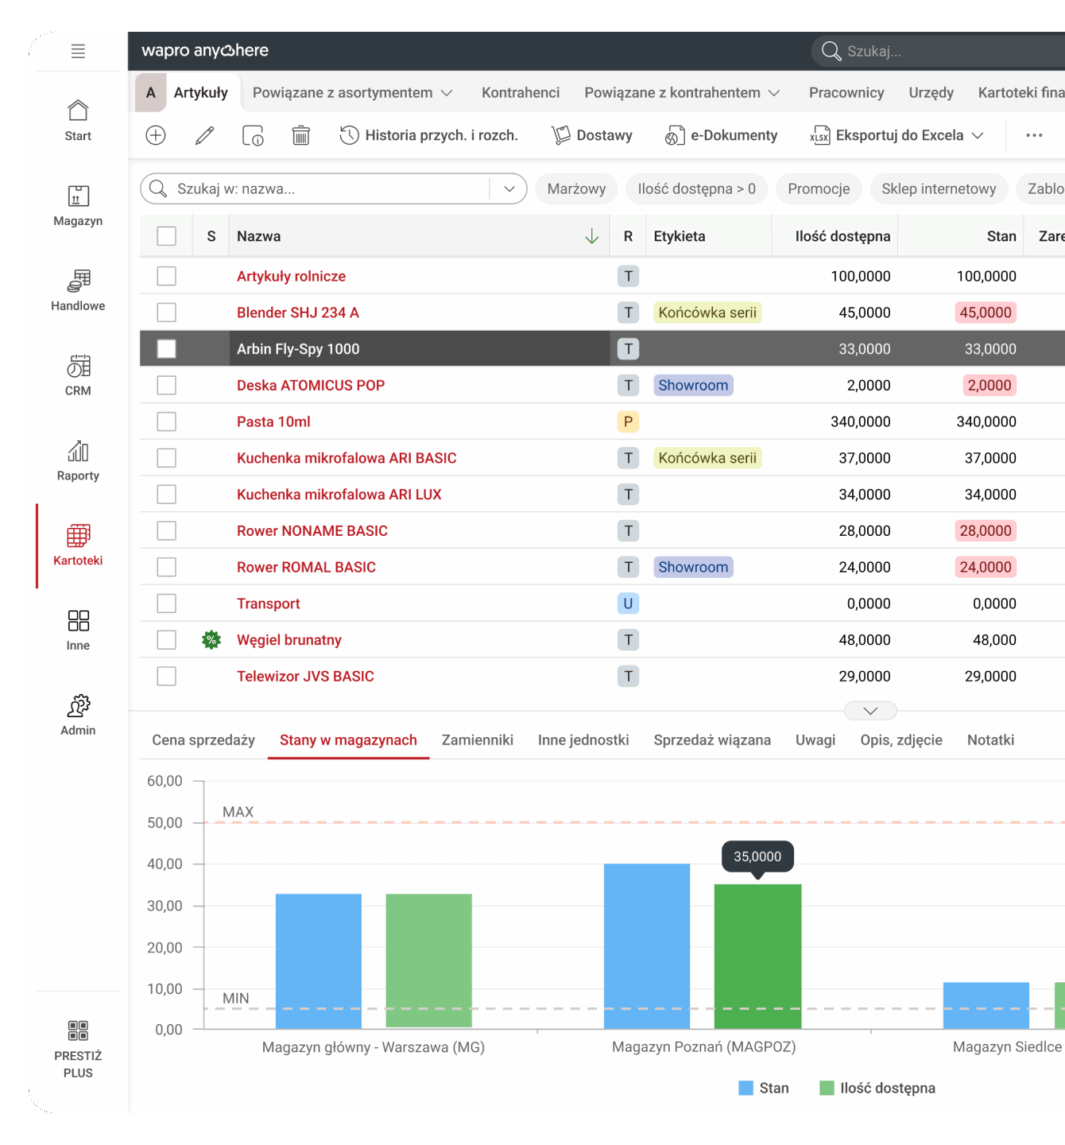This screenshot has height=1145, width=1065.
Task: Click the add new article plus icon
Action: tap(156, 135)
